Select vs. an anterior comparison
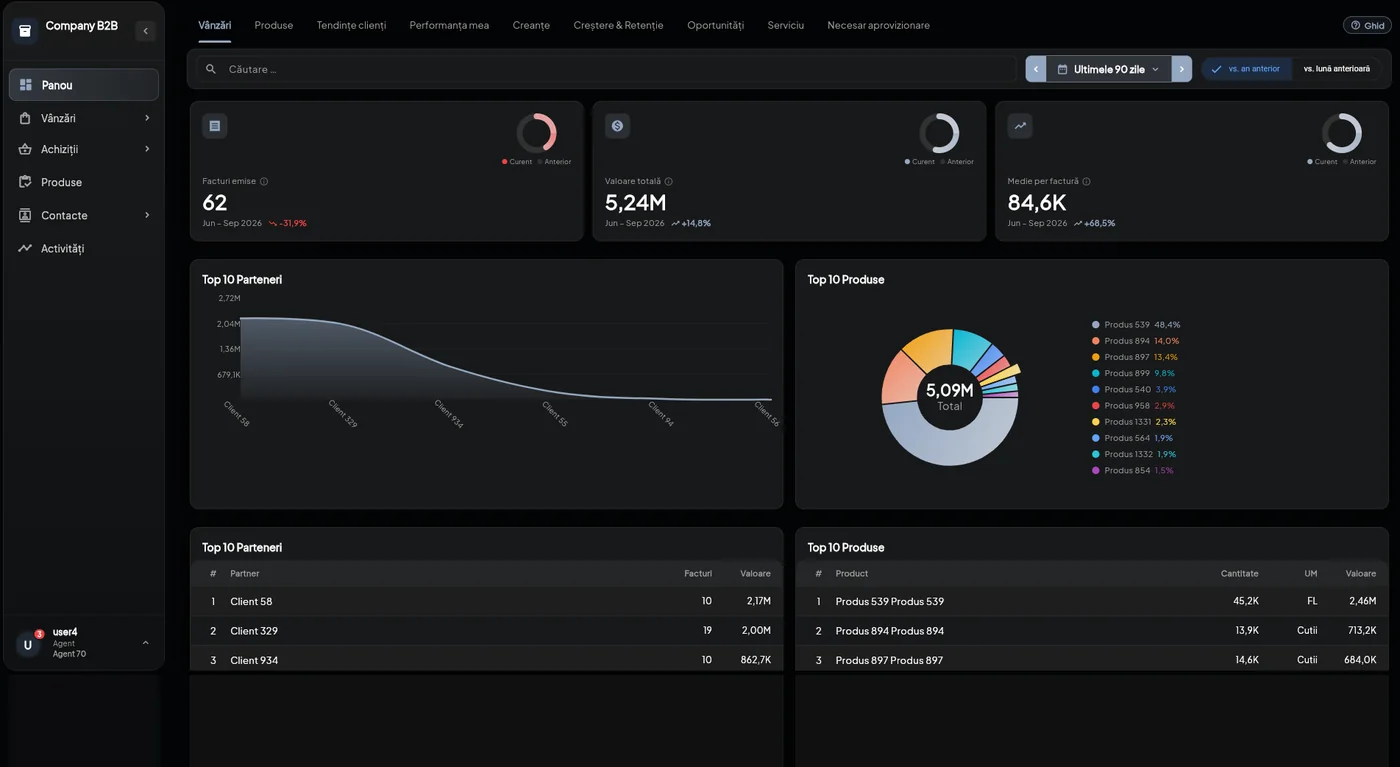Screen dimensions: 1400x767 [x=1246, y=69]
